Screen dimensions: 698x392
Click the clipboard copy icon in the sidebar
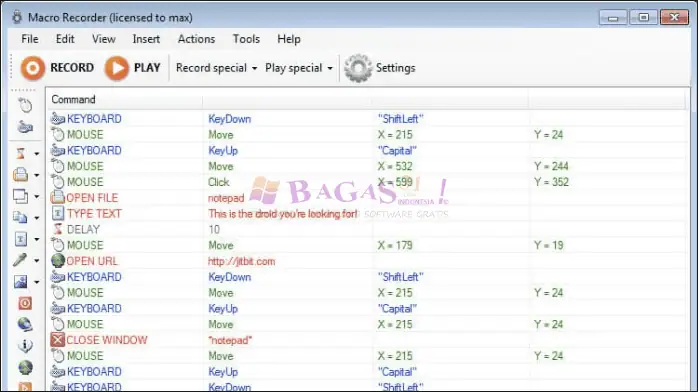coord(20,217)
